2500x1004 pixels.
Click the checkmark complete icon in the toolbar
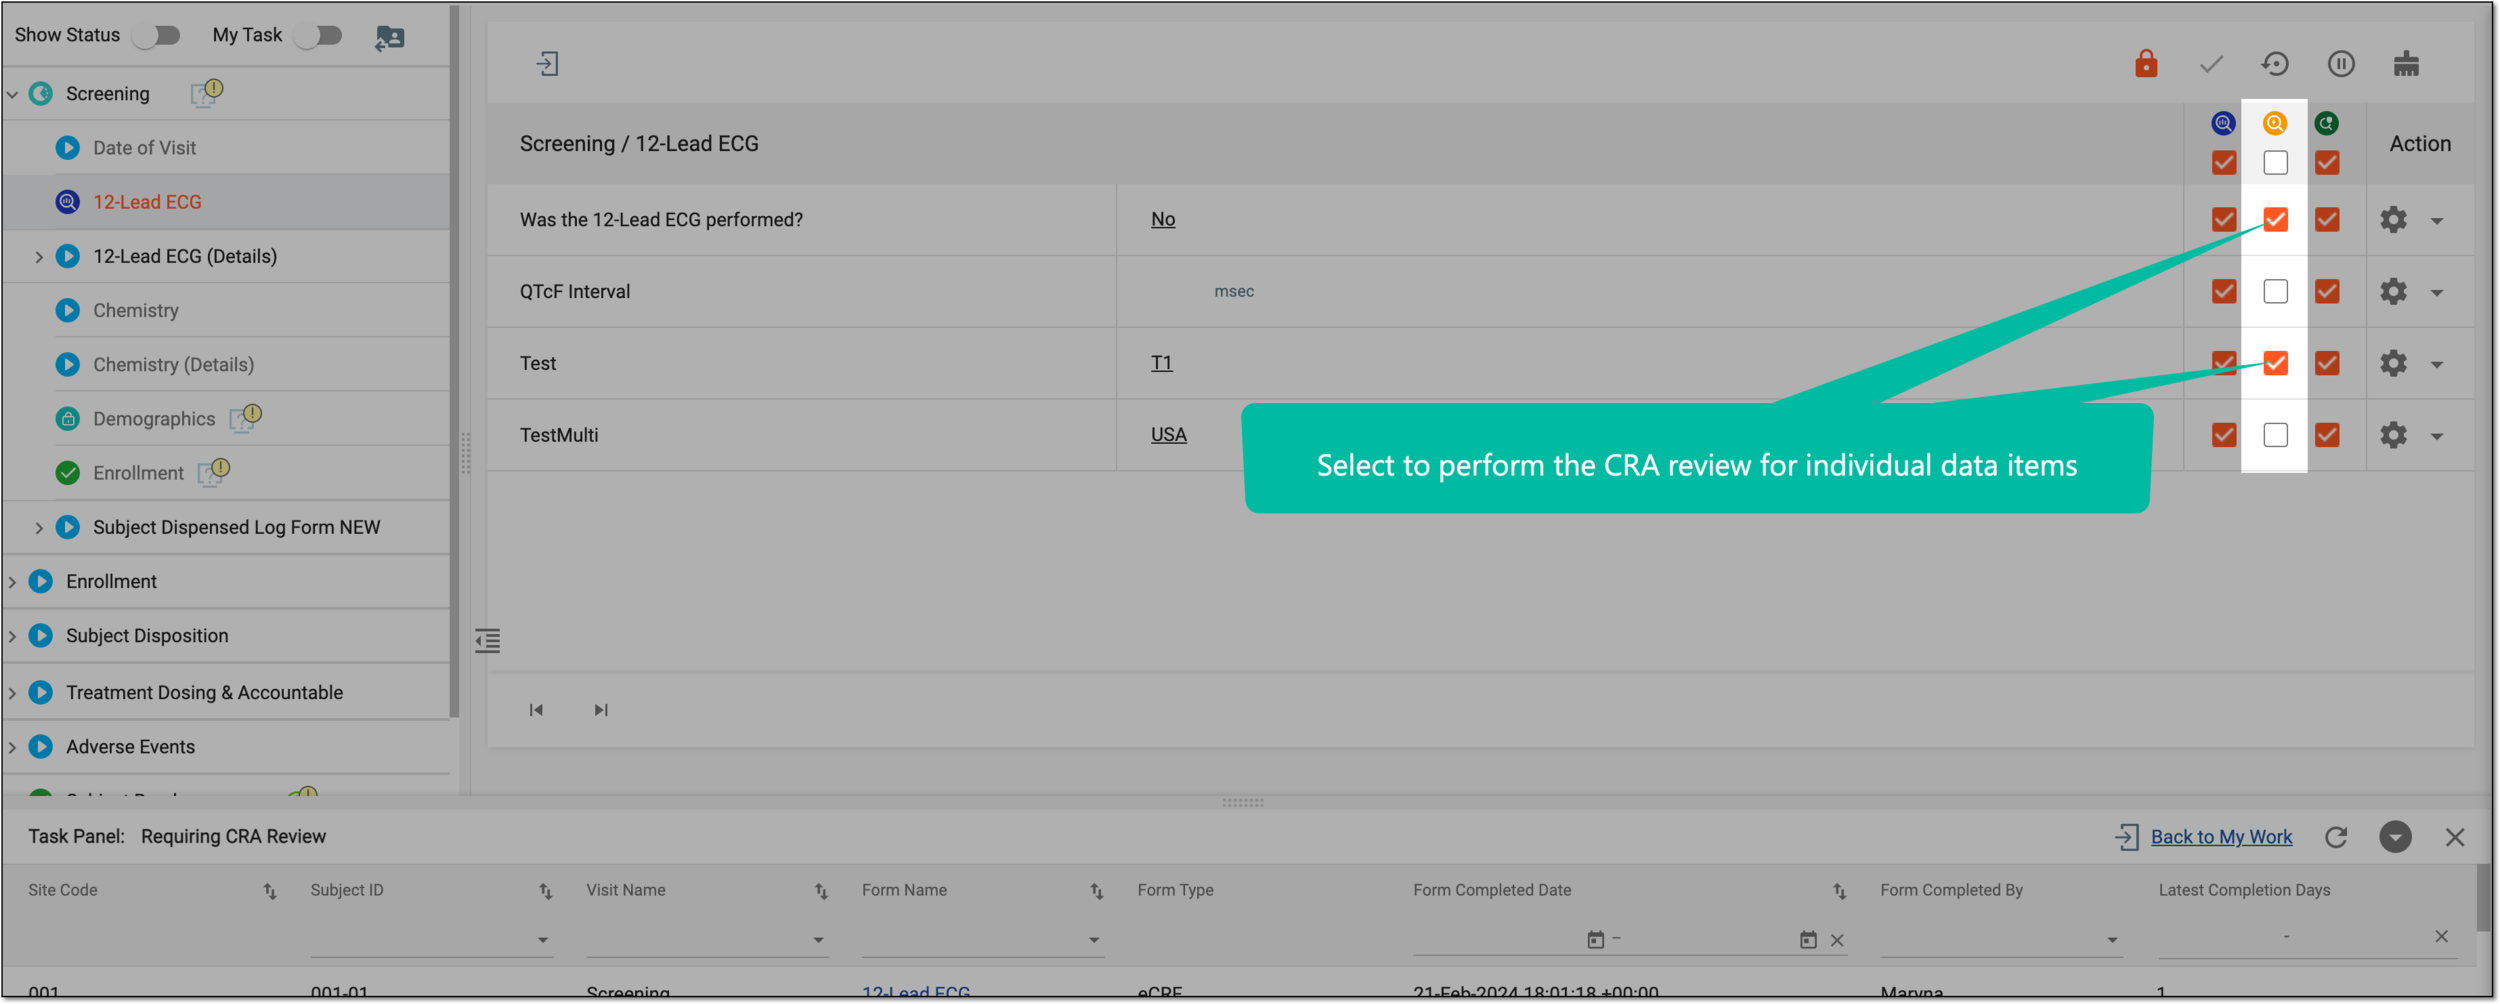pos(2211,65)
